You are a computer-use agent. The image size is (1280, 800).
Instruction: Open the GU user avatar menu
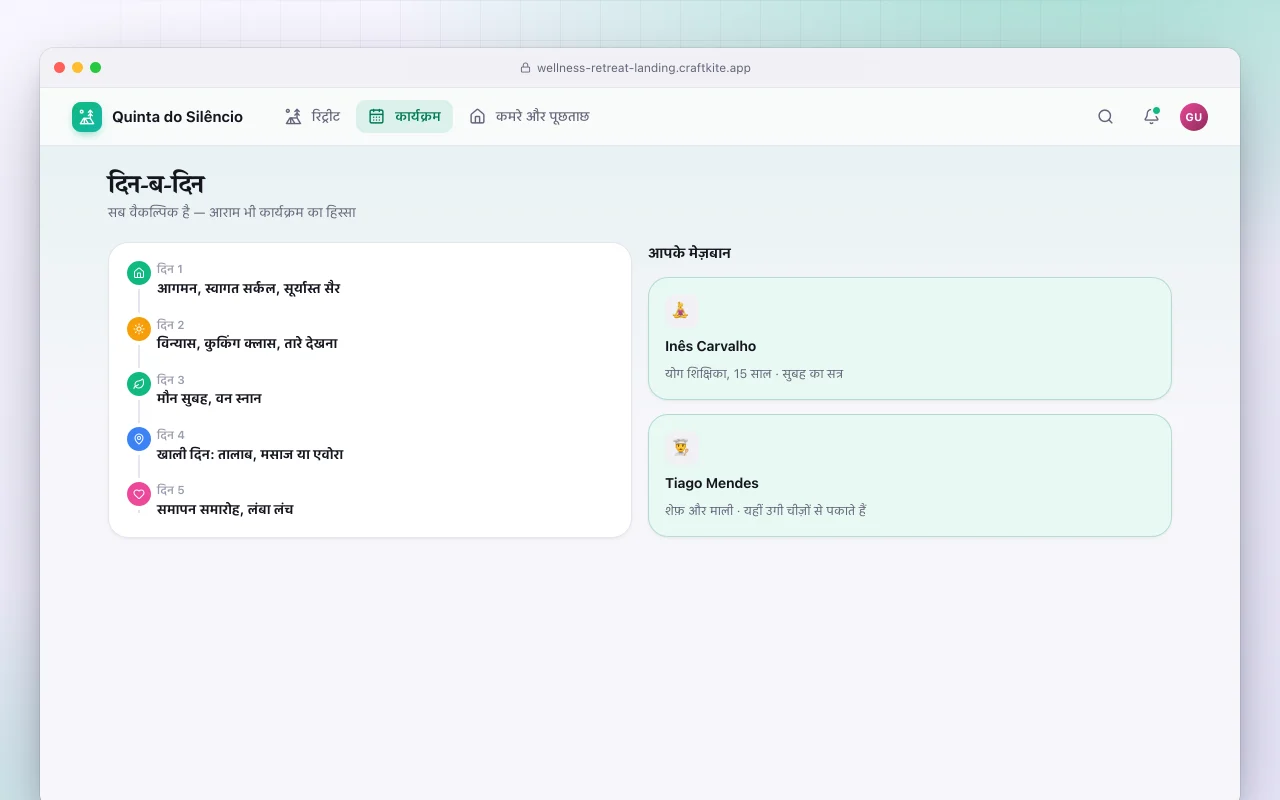click(1194, 117)
